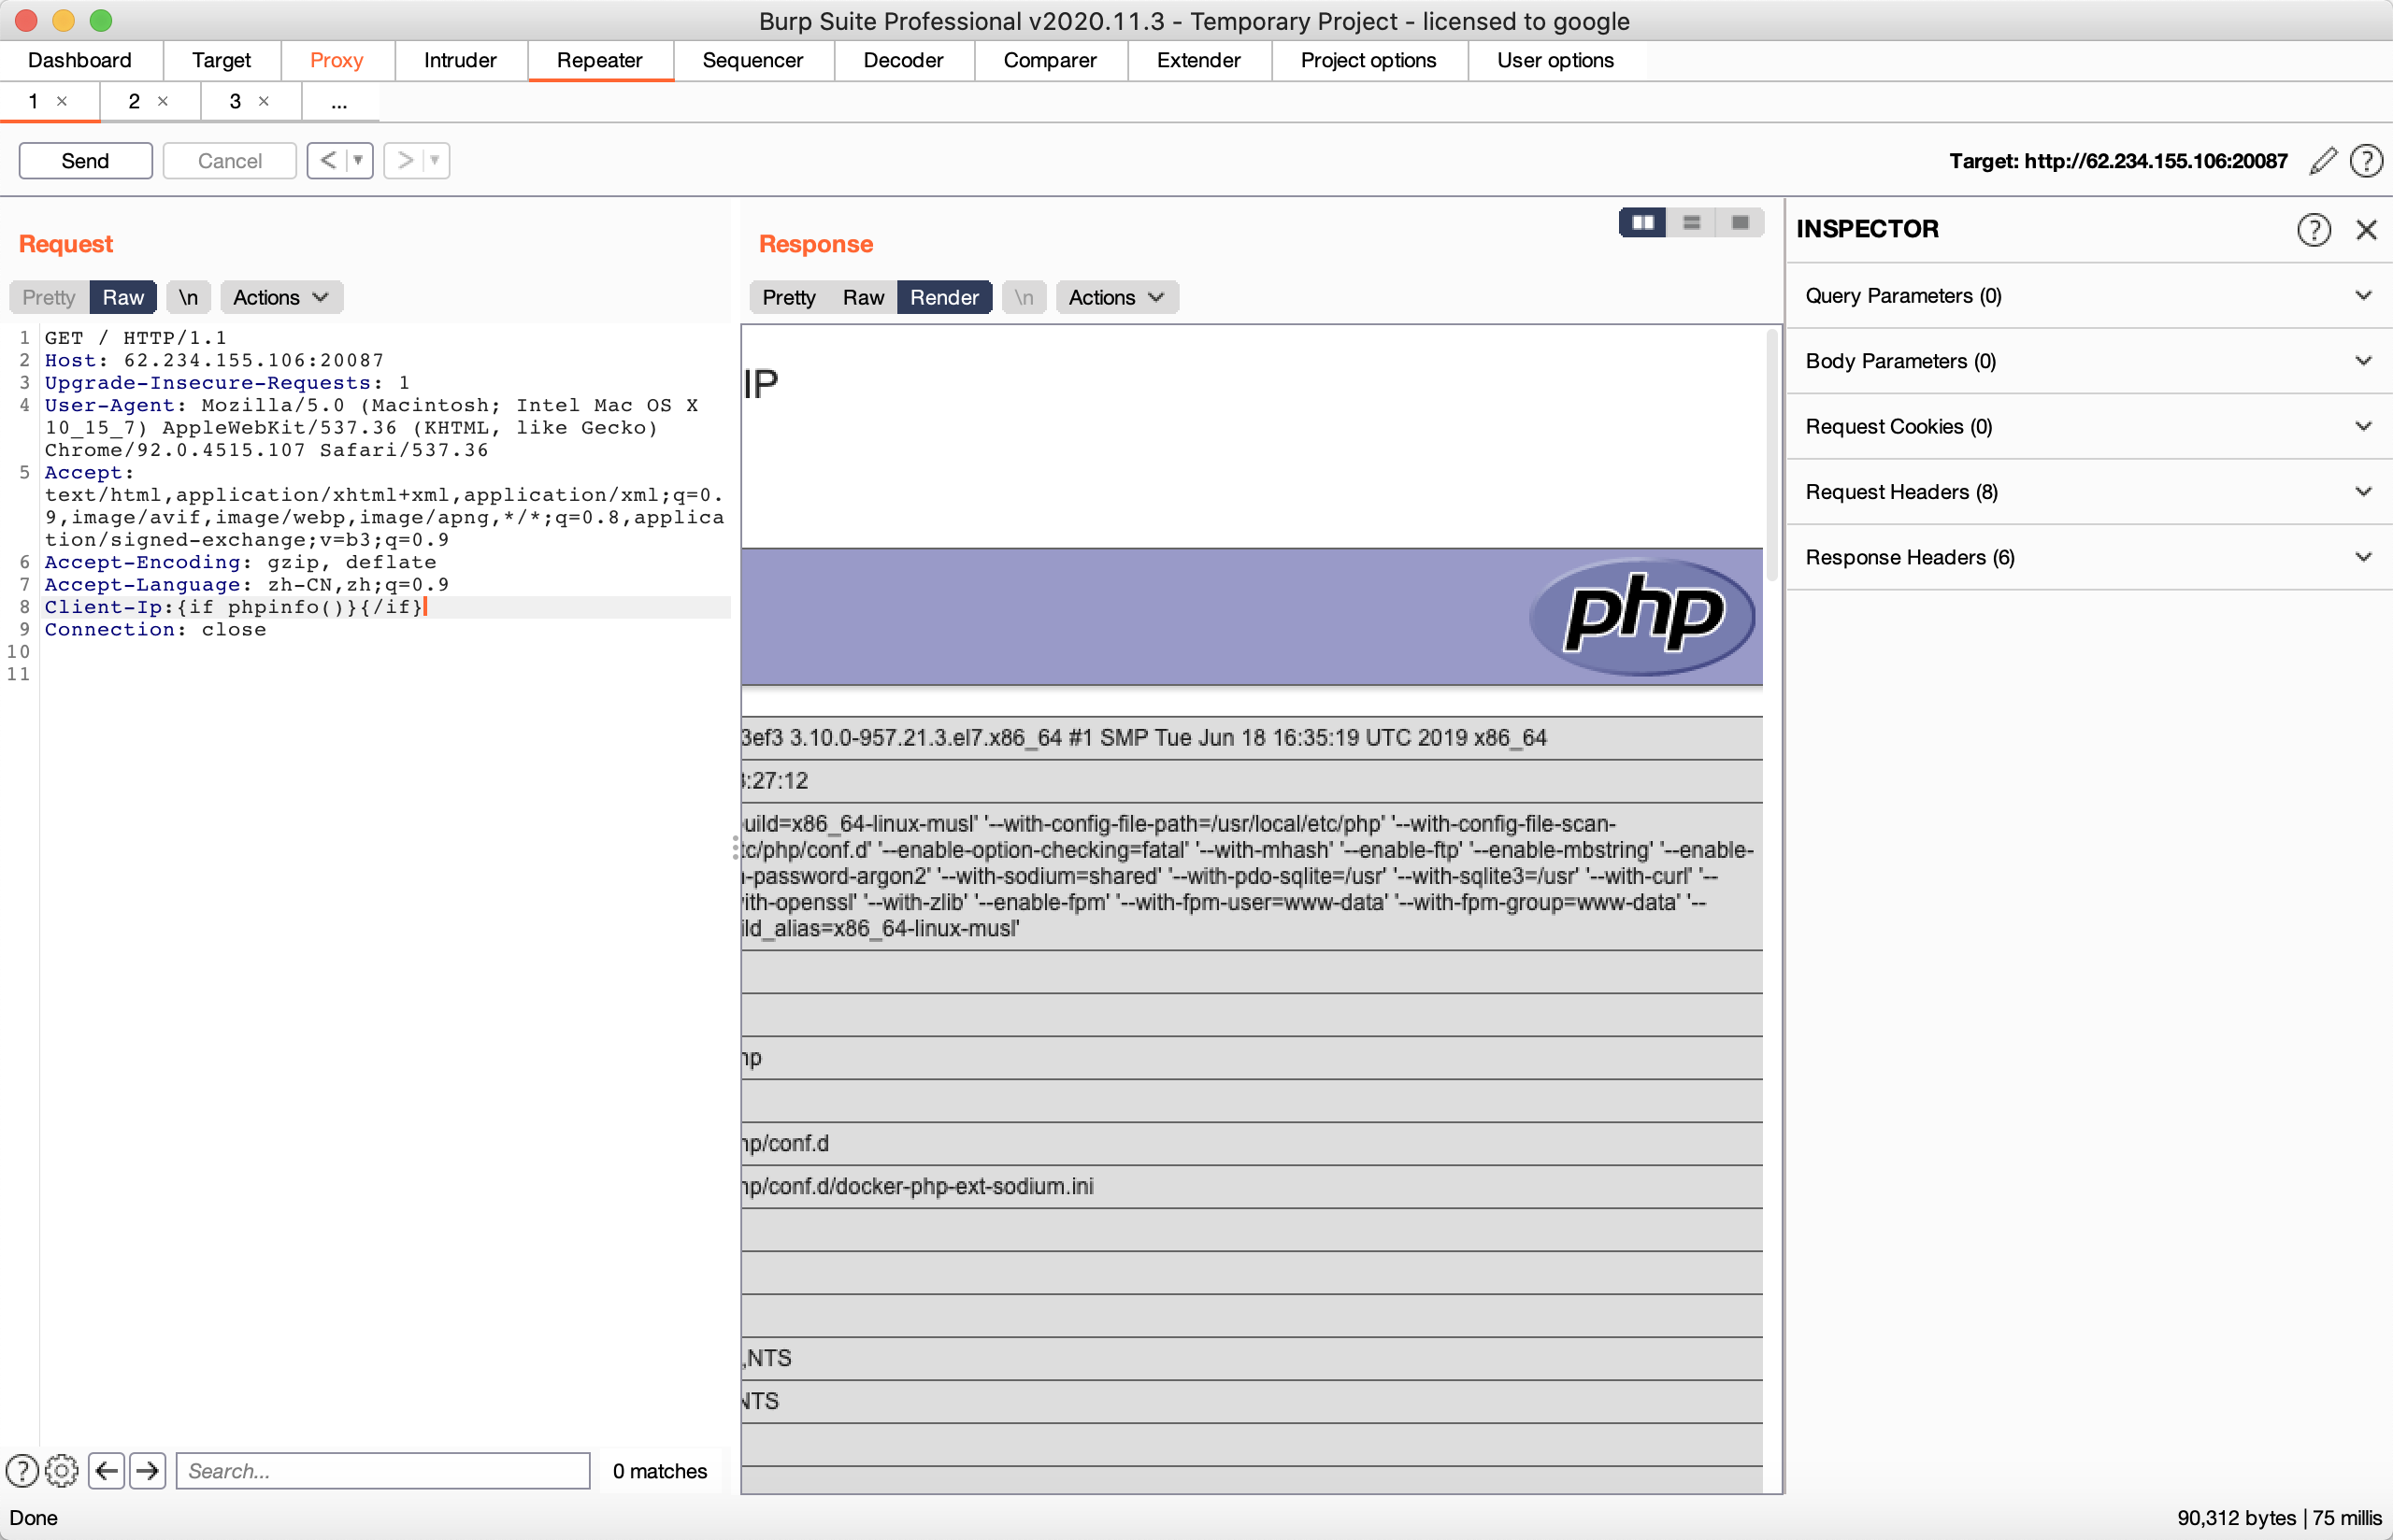Click the Accept-Language header line

click(247, 584)
